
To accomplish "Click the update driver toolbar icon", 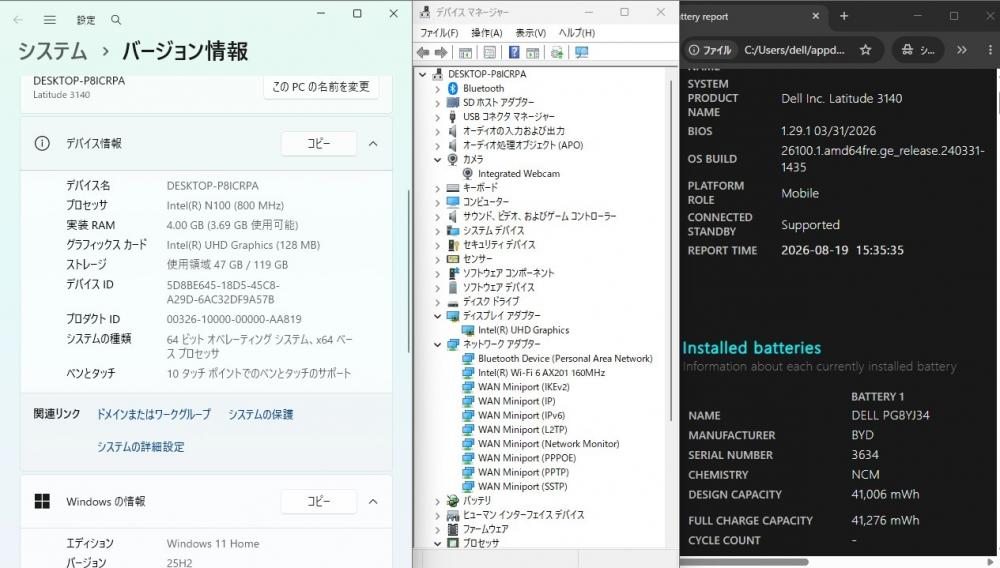I will coord(557,52).
